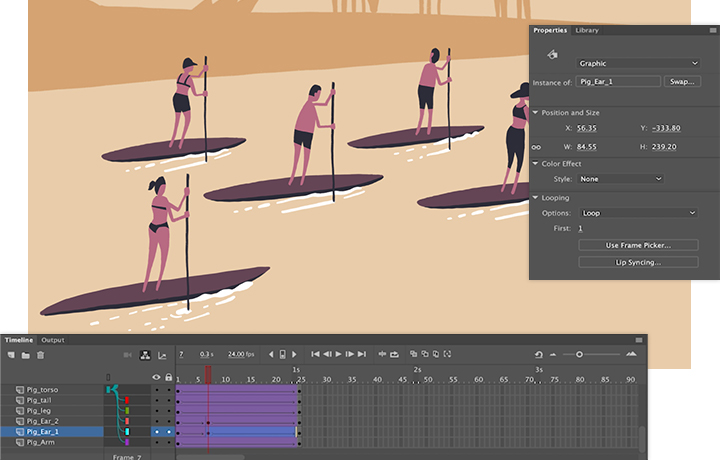This screenshot has height=460, width=720.
Task: Toggle lock dot for Pig_torso layer
Action: tap(168, 388)
